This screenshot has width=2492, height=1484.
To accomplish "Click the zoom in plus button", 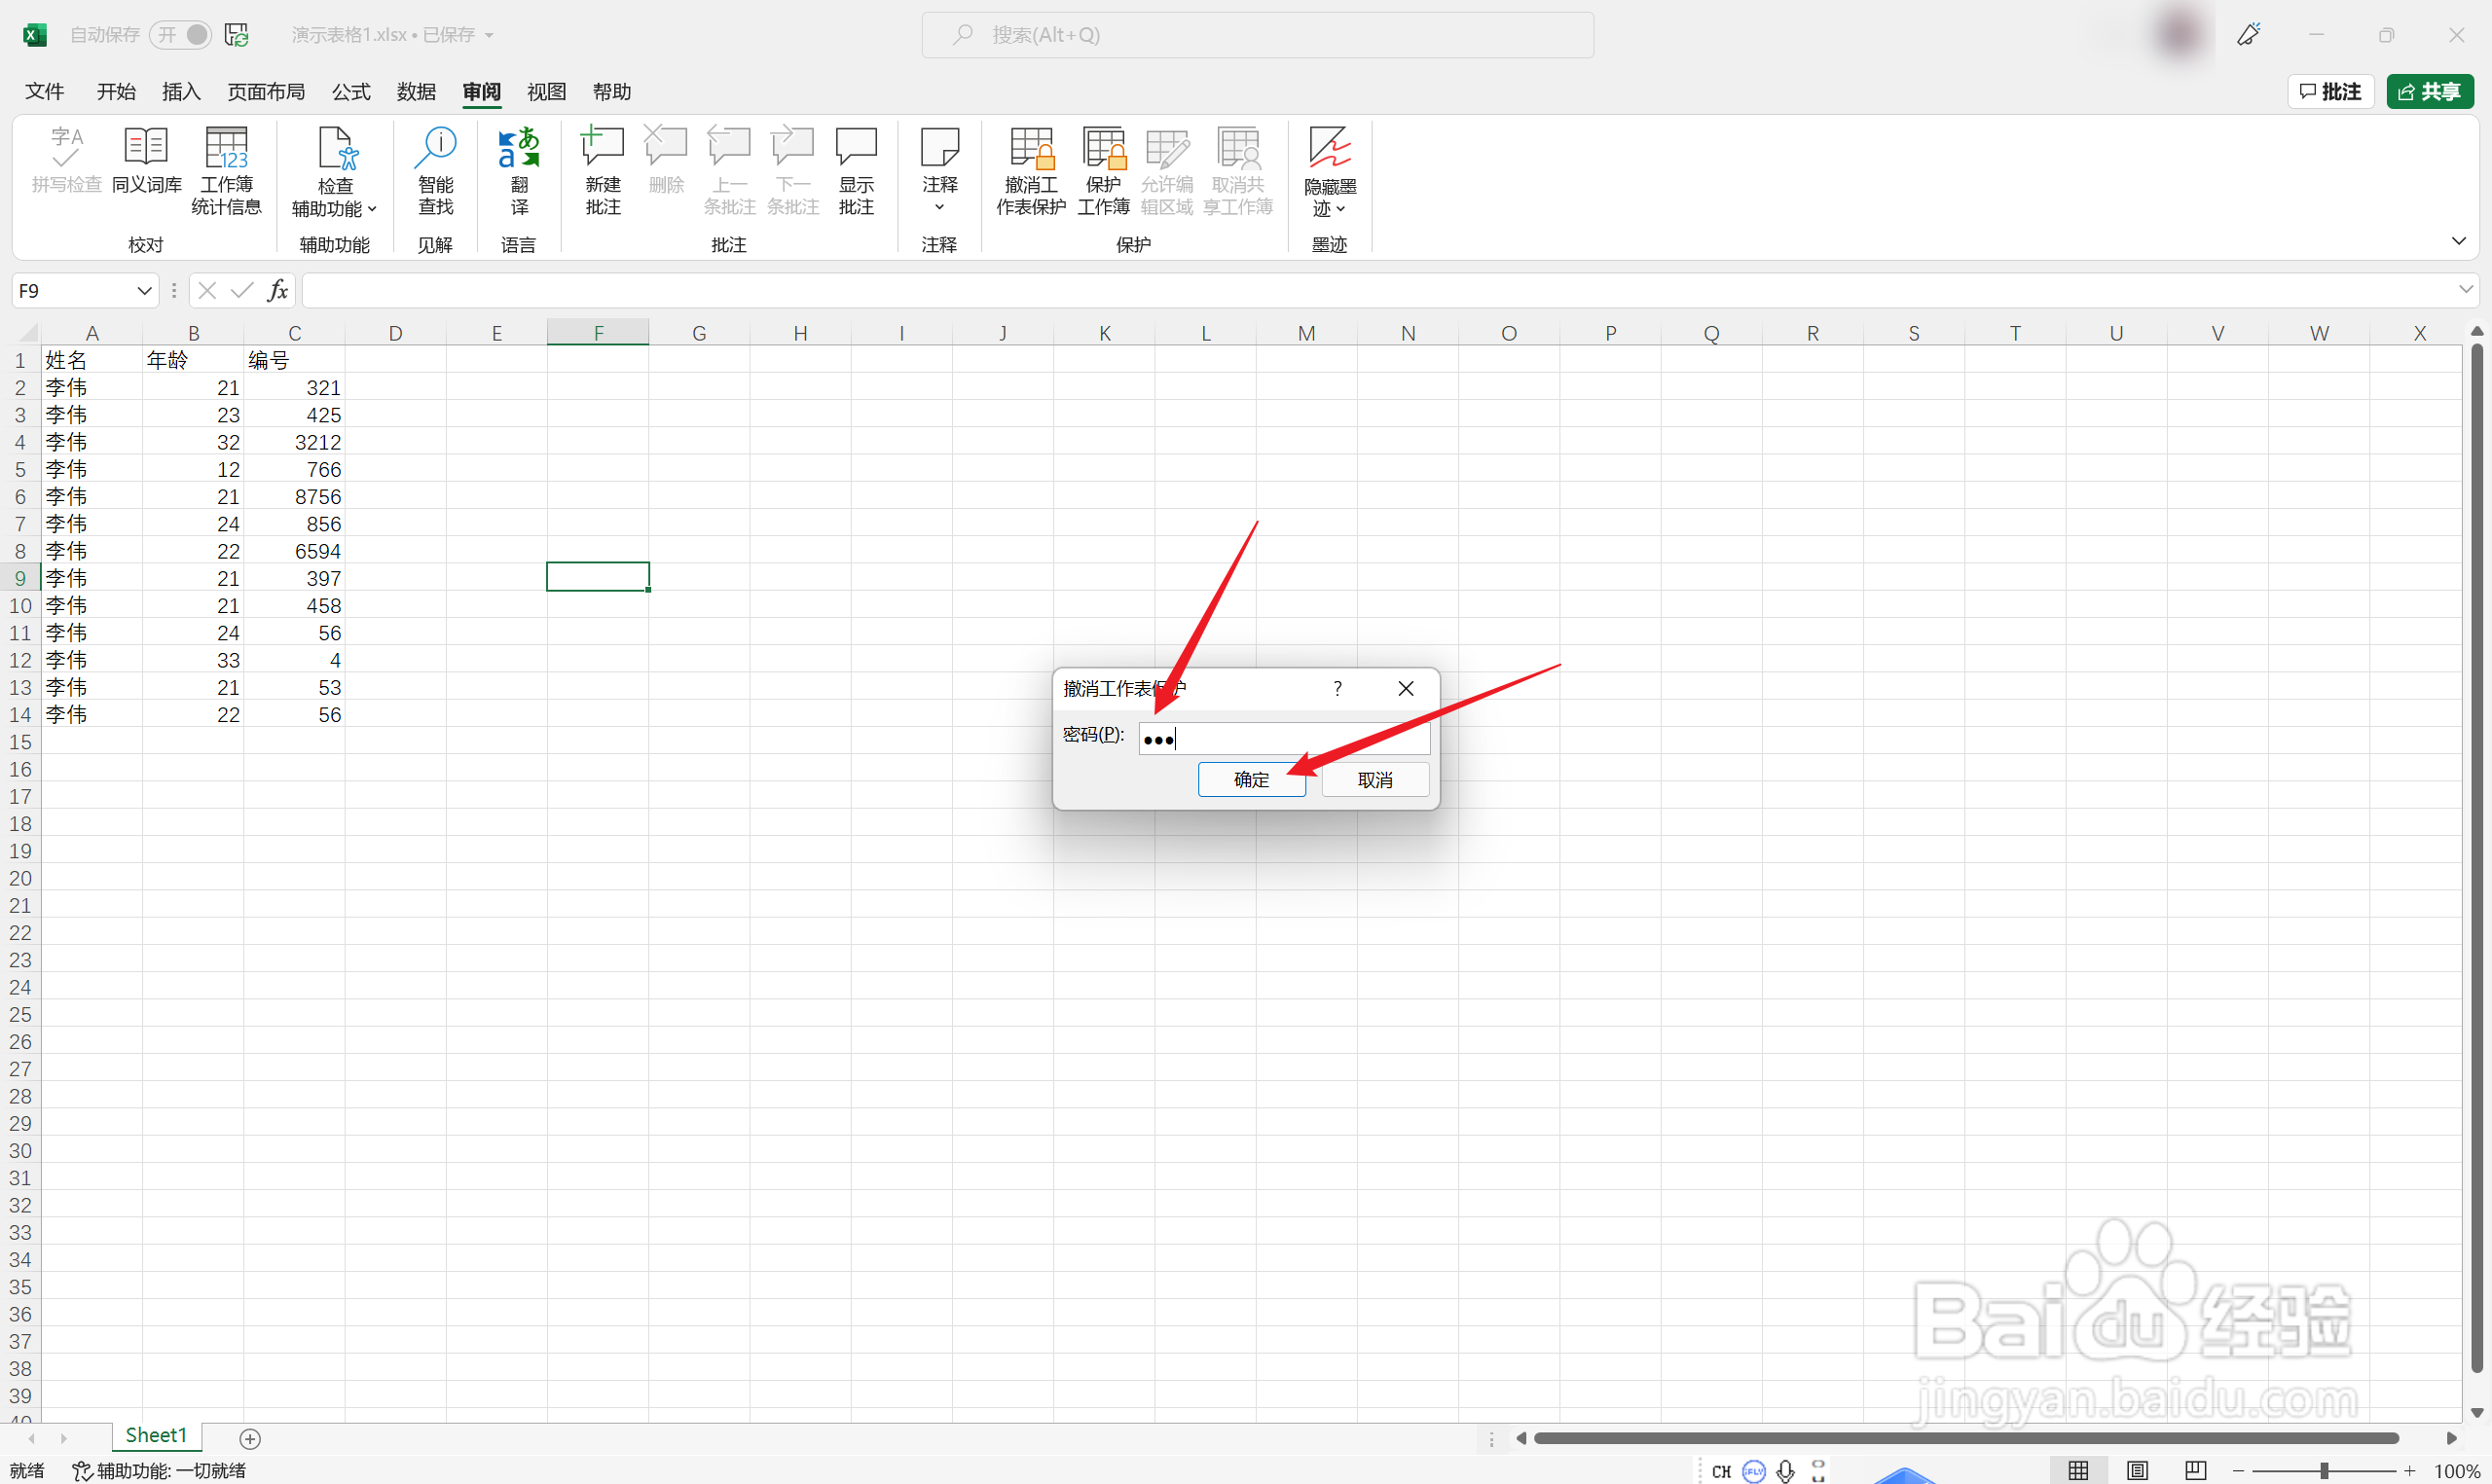I will coord(2410,1470).
